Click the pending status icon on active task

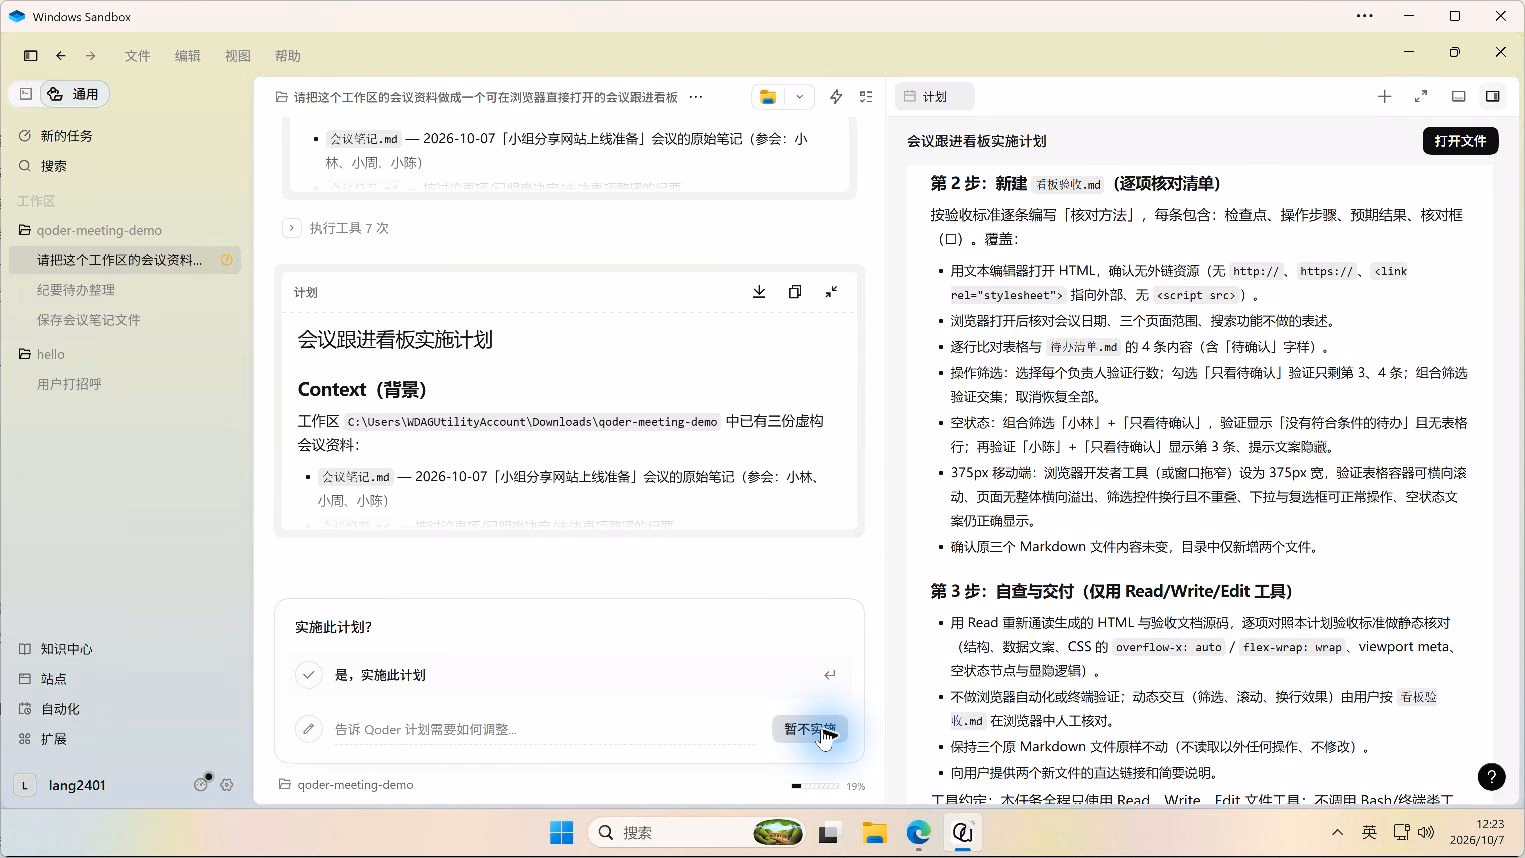click(227, 260)
